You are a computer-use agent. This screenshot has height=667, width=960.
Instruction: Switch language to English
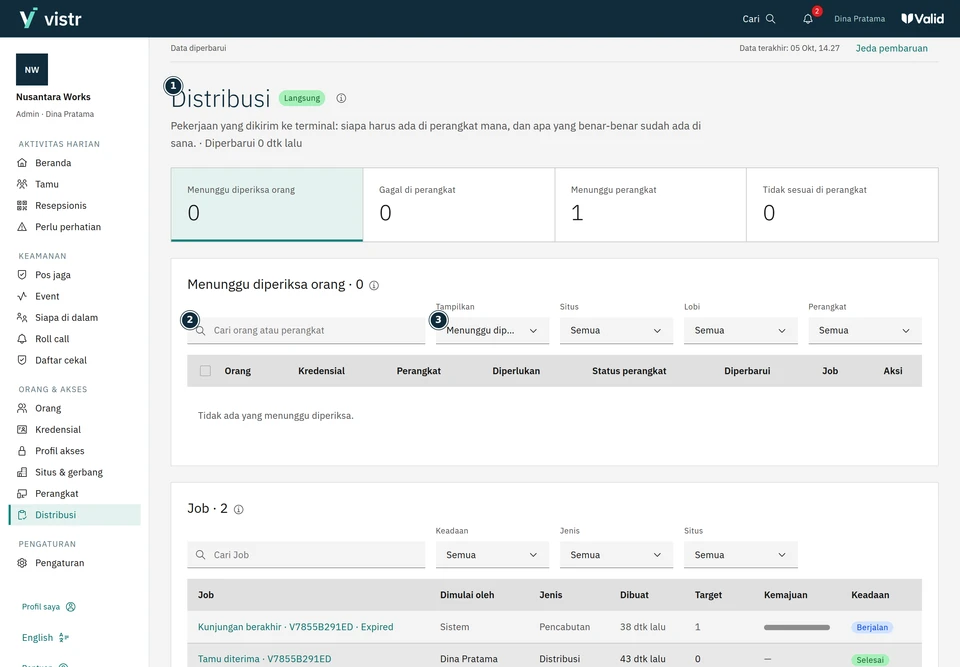pyautogui.click(x=45, y=638)
